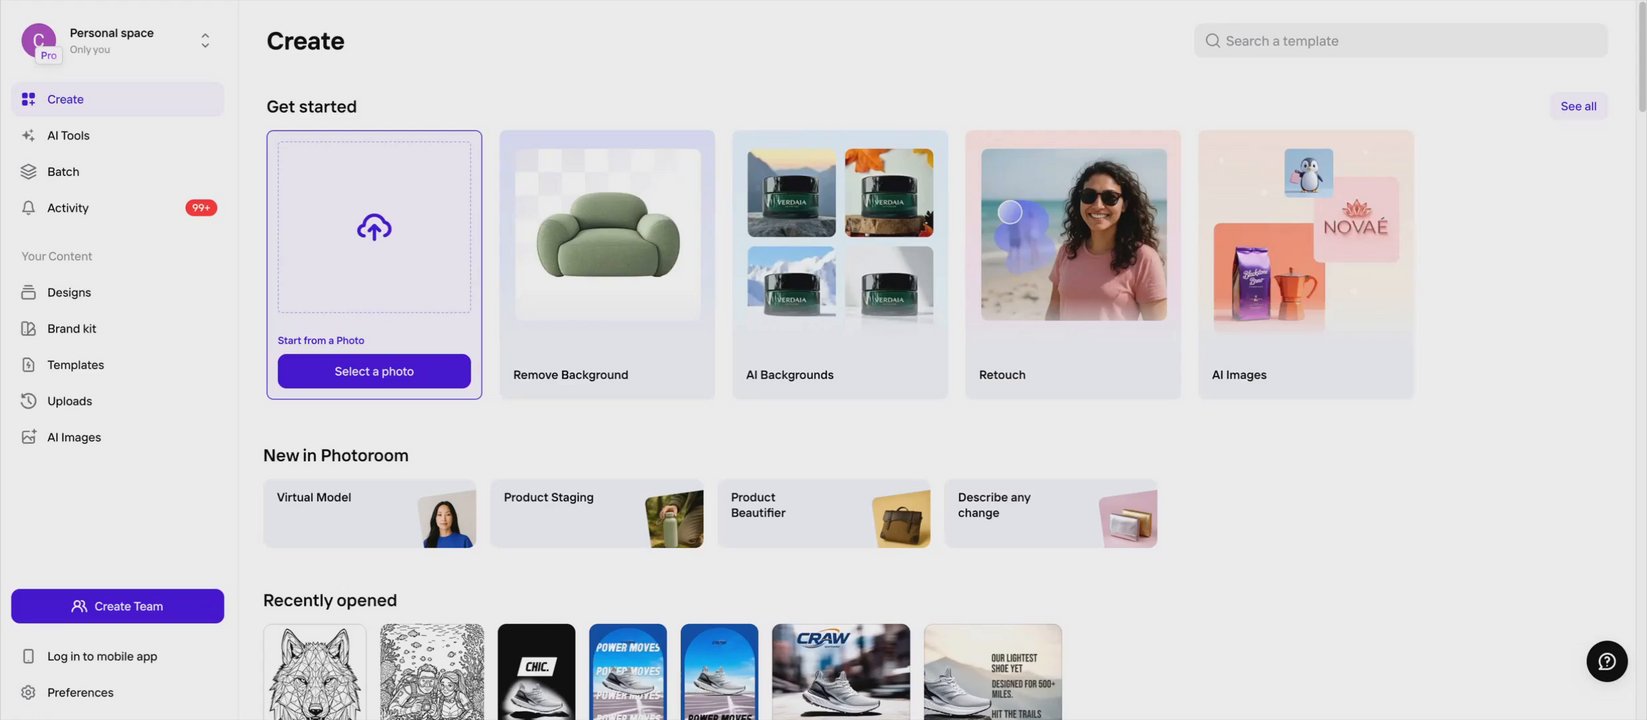The image size is (1647, 720).
Task: Click the Create Team button
Action: (117, 606)
